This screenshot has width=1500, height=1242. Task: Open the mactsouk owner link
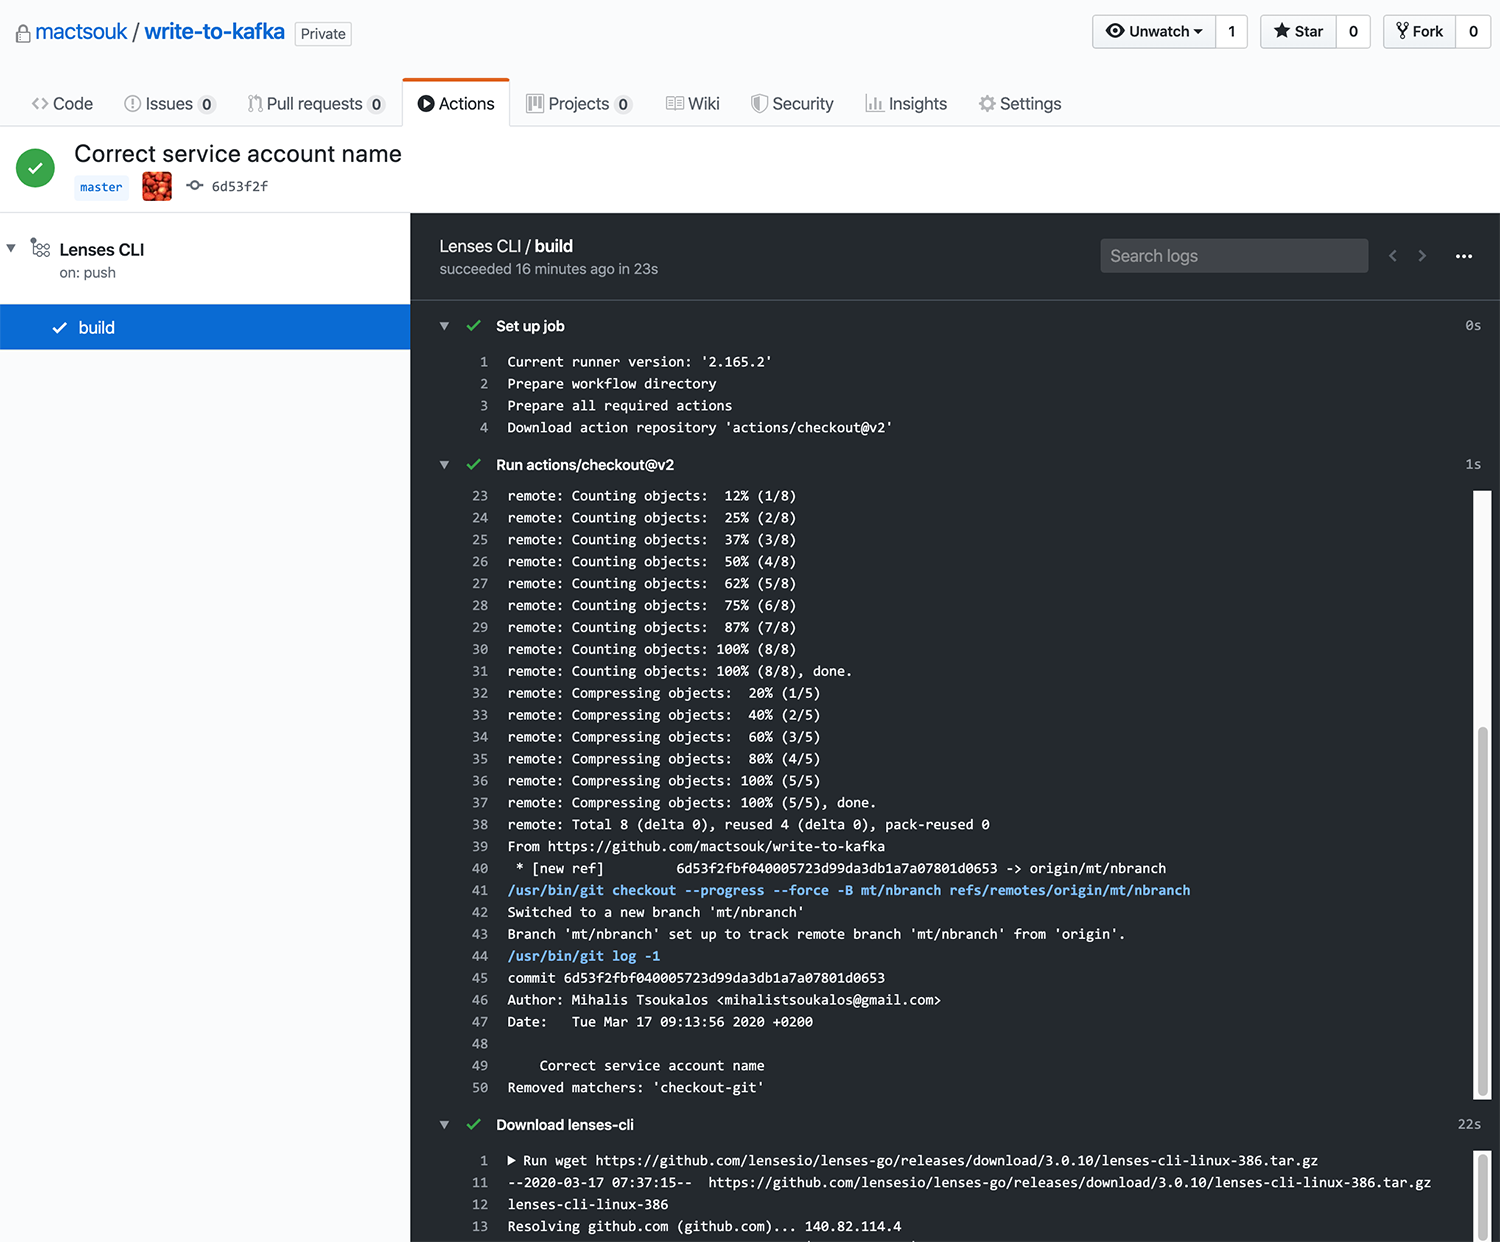click(x=81, y=32)
